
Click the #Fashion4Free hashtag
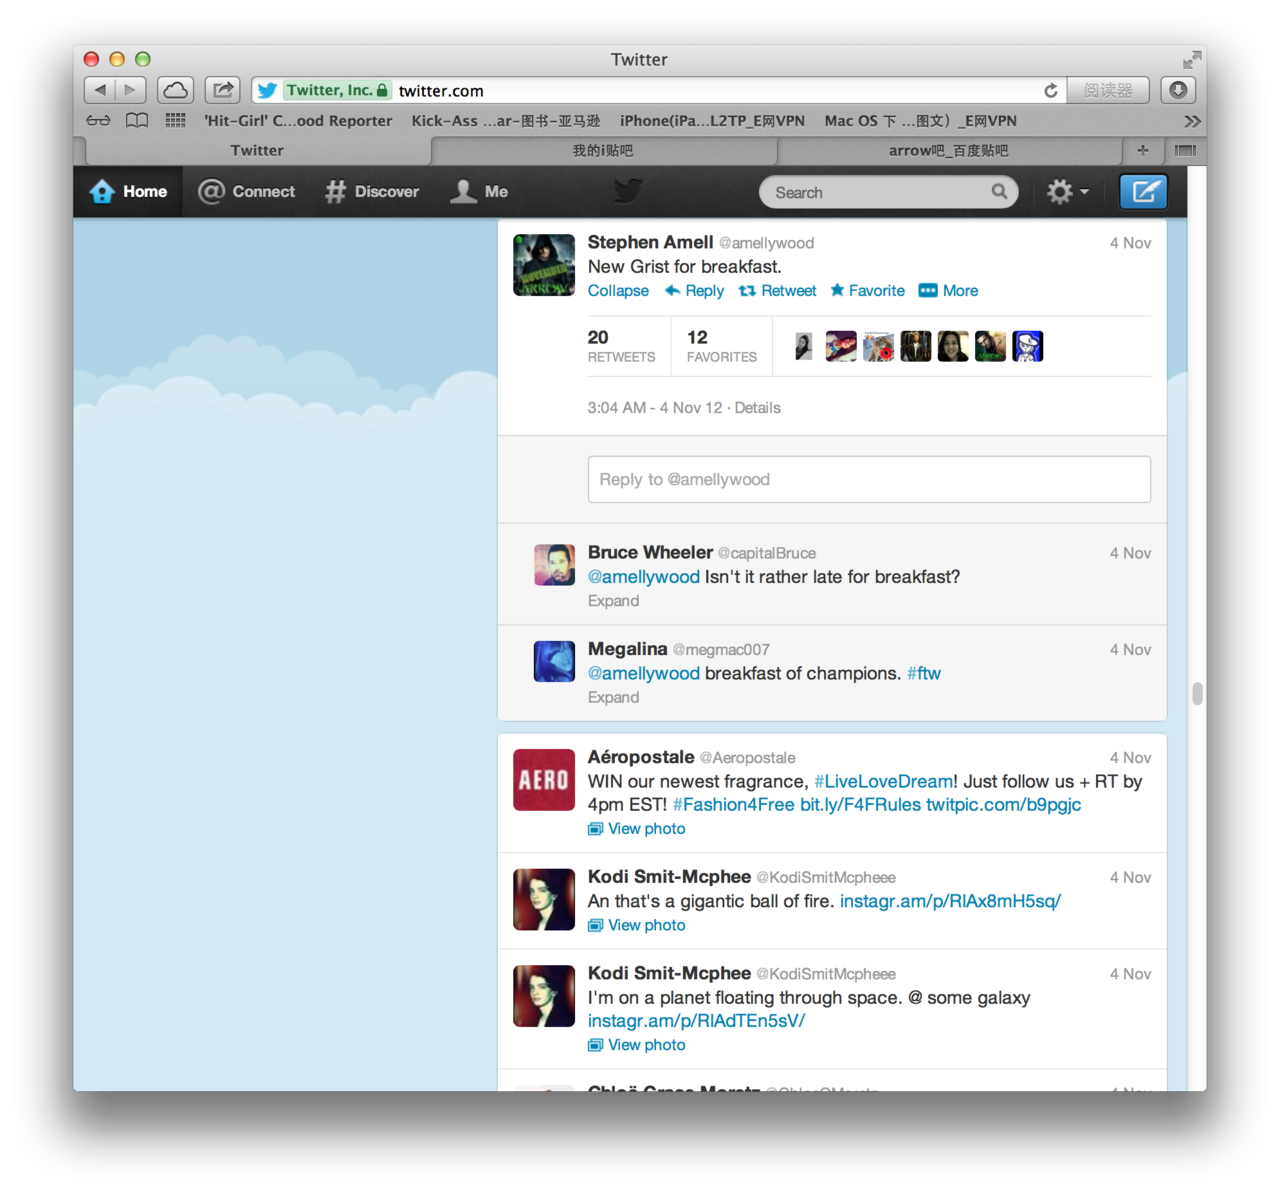pyautogui.click(x=734, y=805)
